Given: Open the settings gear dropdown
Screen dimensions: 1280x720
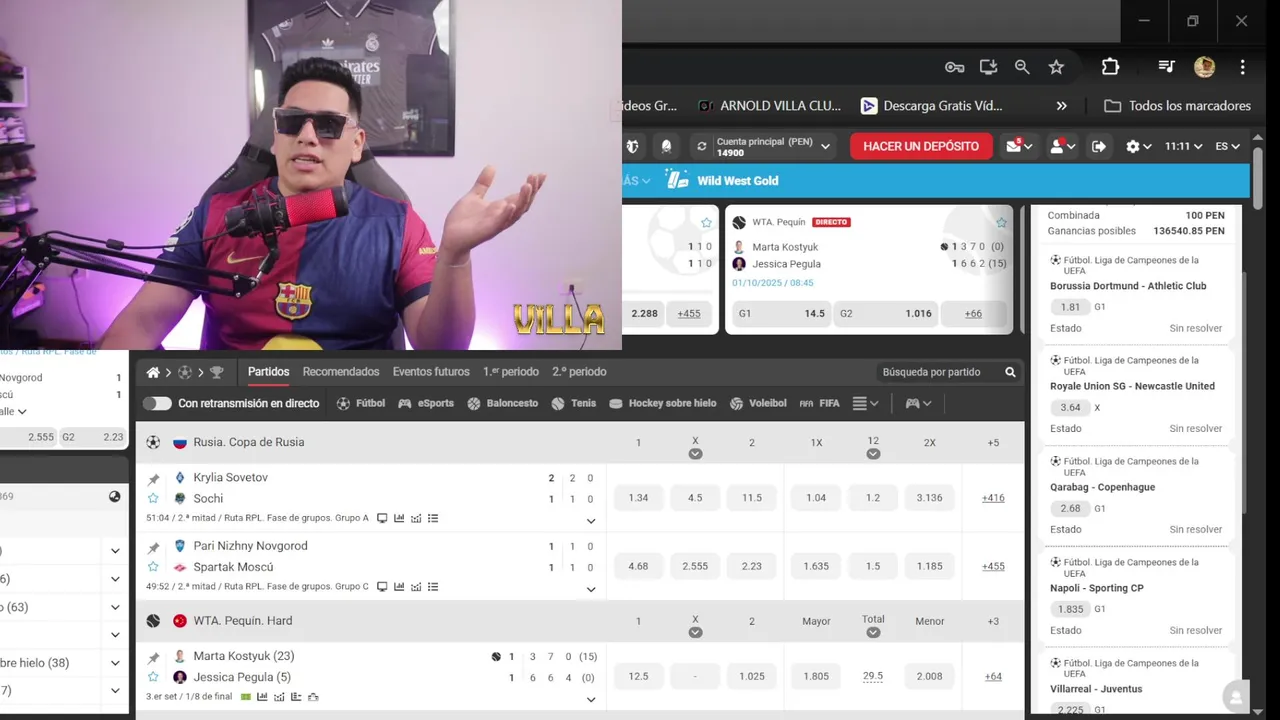Looking at the screenshot, I should pos(1138,146).
